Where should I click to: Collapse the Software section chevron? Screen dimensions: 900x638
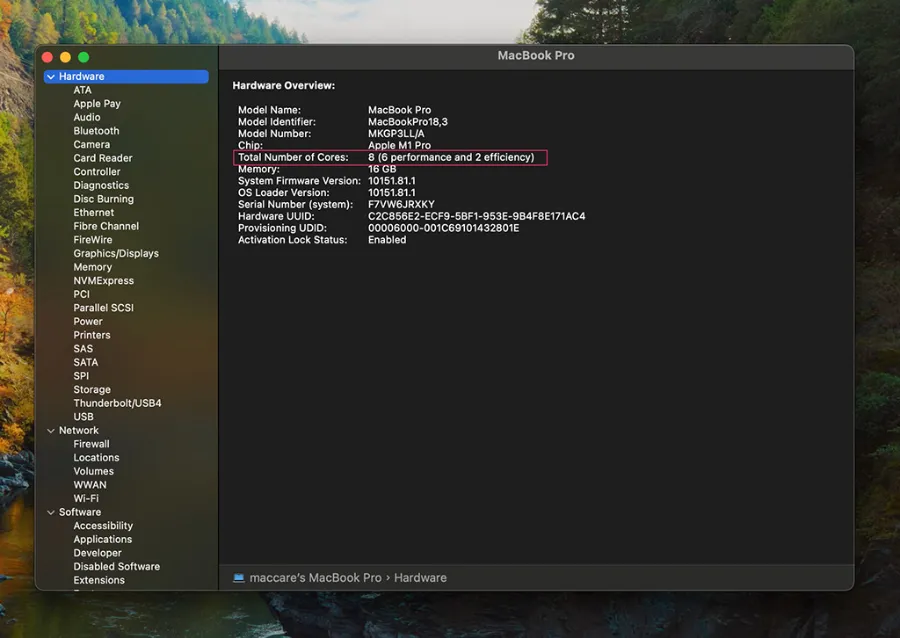pos(51,512)
